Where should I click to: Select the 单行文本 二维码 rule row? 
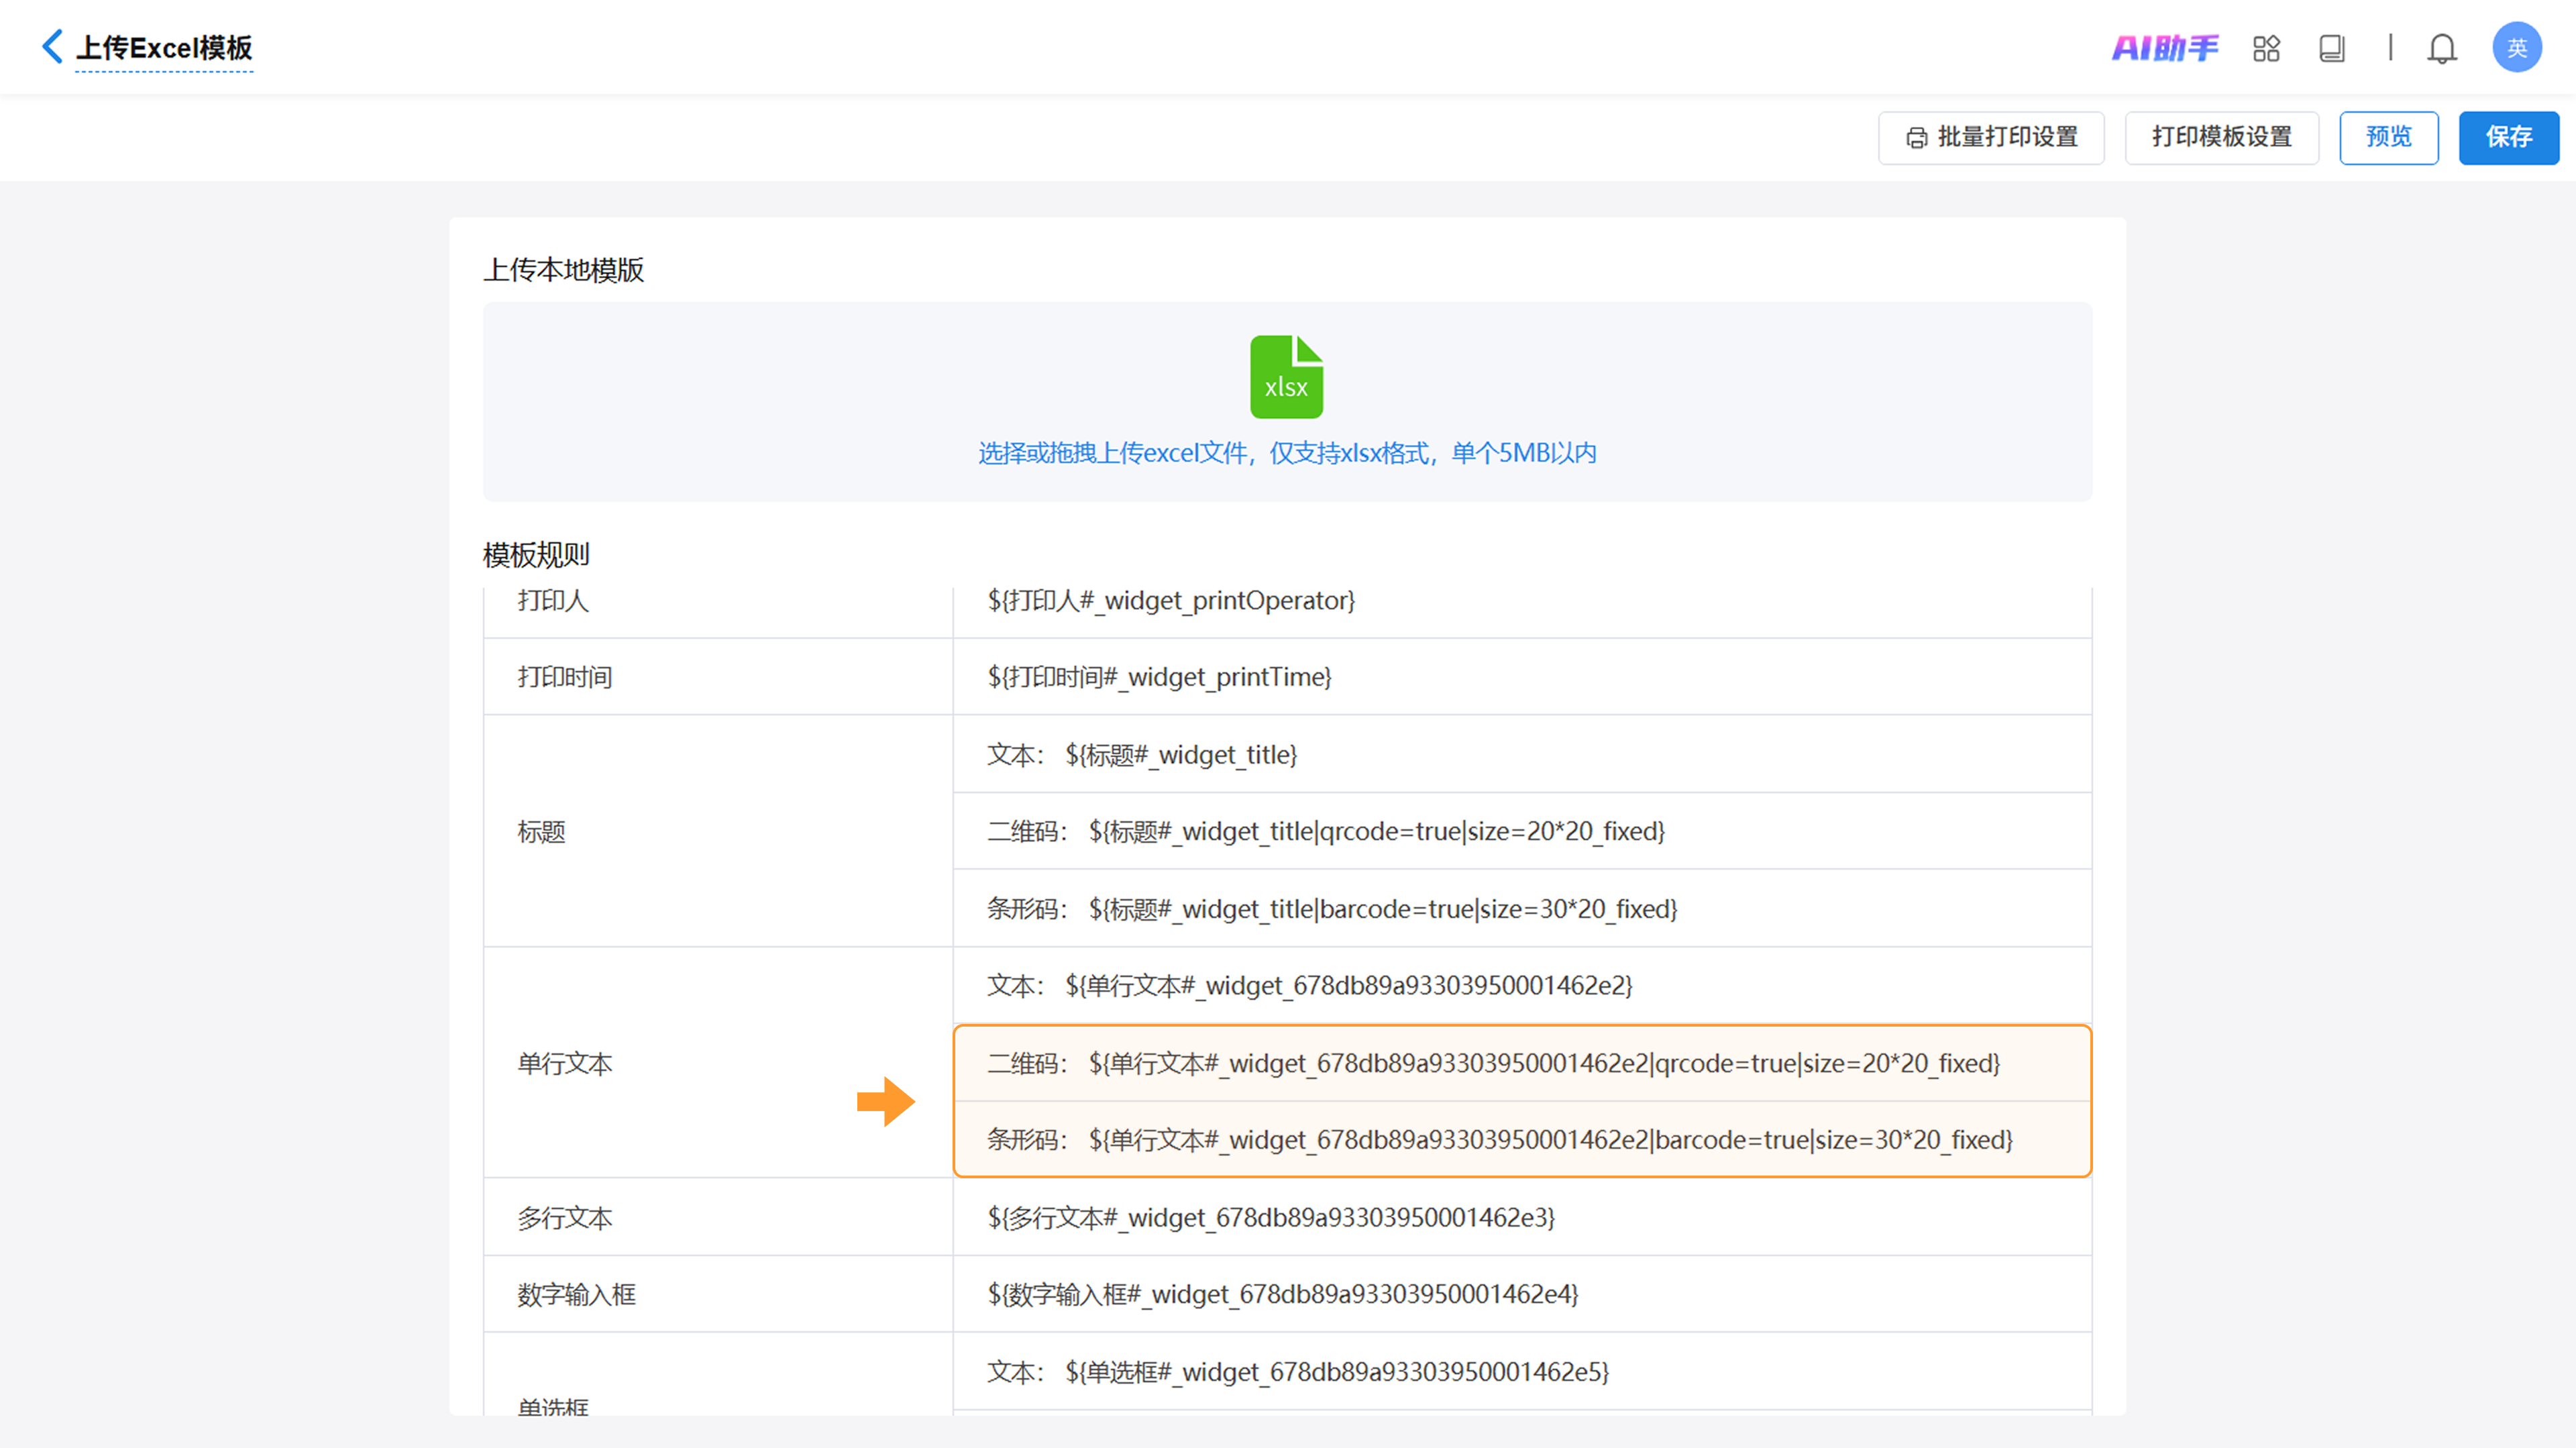click(1493, 1063)
